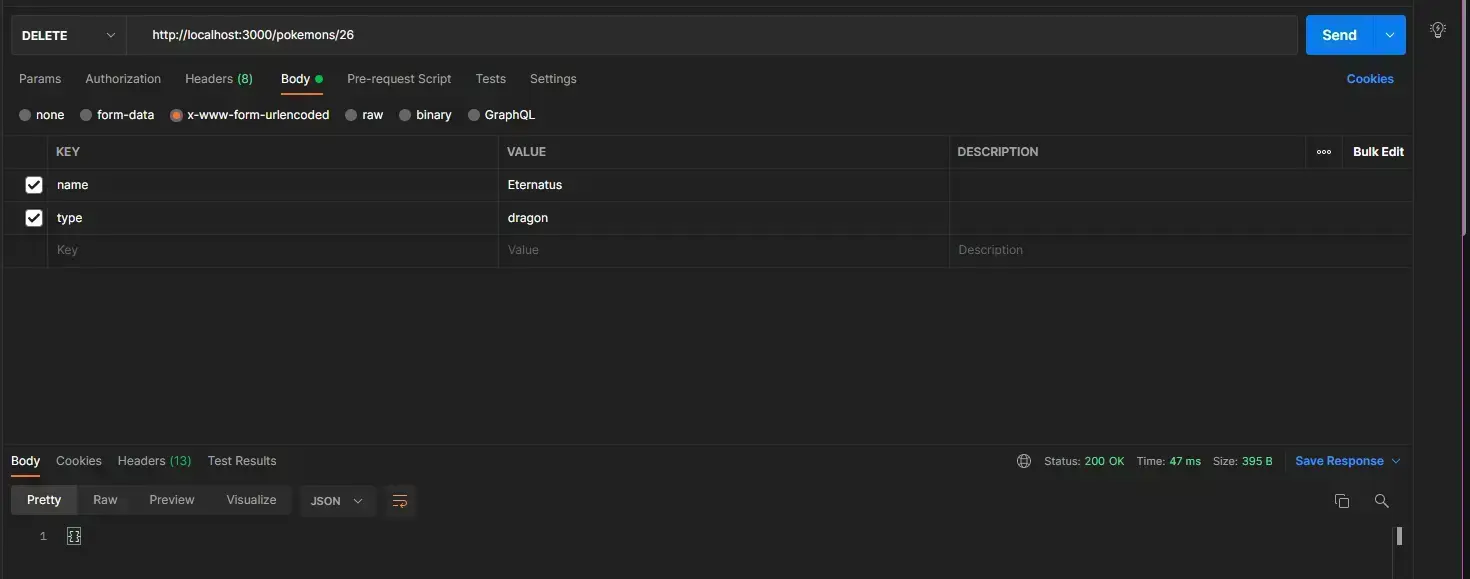Uncheck the name parameter checkbox
The width and height of the screenshot is (1470, 579).
[x=34, y=185]
